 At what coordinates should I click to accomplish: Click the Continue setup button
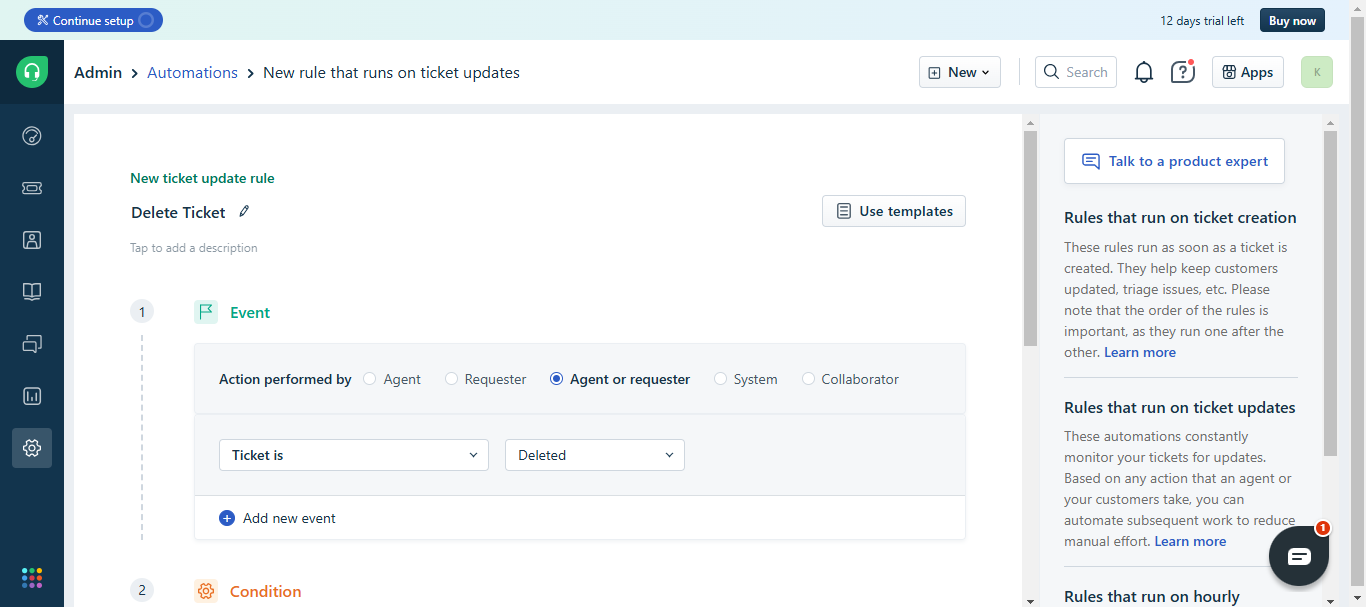point(93,20)
